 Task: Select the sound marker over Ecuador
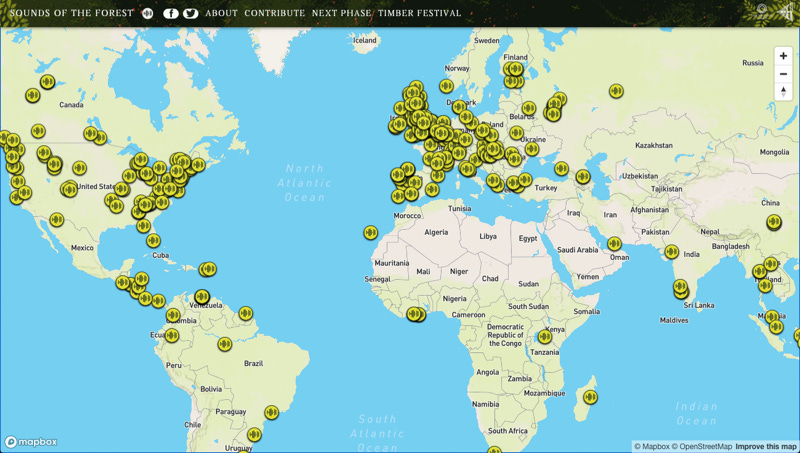coord(171,336)
